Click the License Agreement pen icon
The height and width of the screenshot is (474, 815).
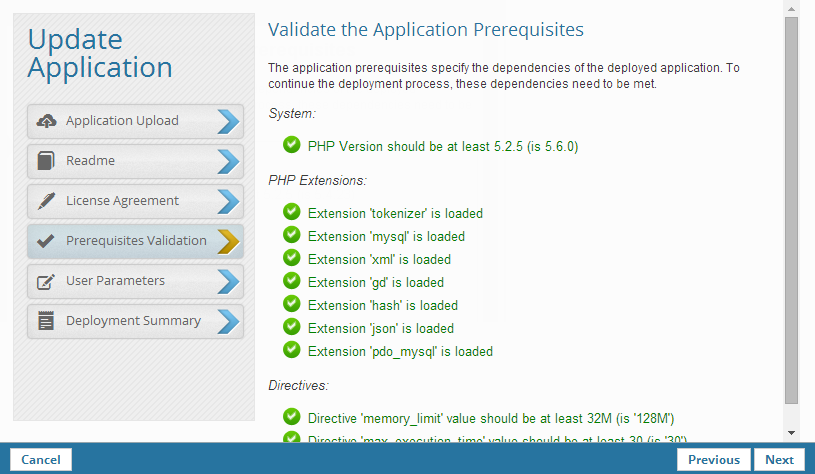[46, 201]
